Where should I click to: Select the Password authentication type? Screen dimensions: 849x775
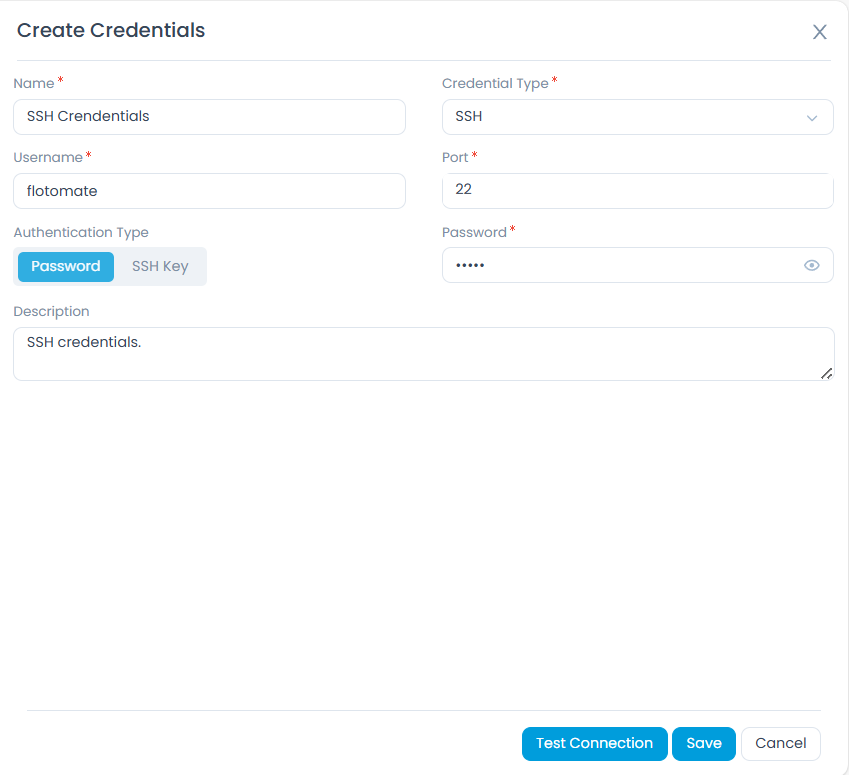[64, 266]
